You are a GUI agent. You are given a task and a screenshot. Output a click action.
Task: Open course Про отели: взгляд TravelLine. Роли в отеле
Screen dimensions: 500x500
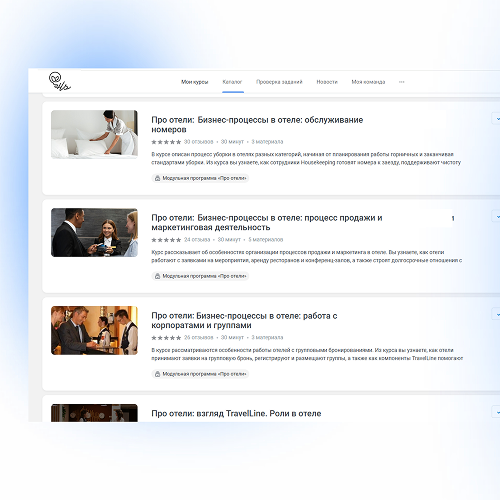pos(236,413)
